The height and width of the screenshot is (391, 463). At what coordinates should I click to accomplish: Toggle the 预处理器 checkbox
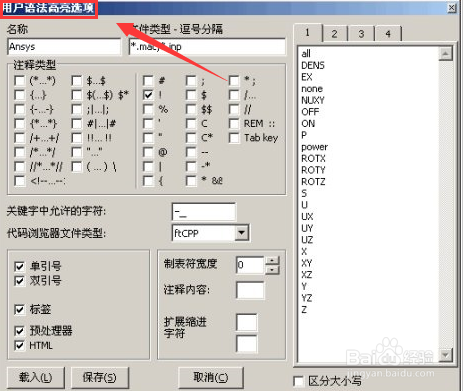click(20, 331)
